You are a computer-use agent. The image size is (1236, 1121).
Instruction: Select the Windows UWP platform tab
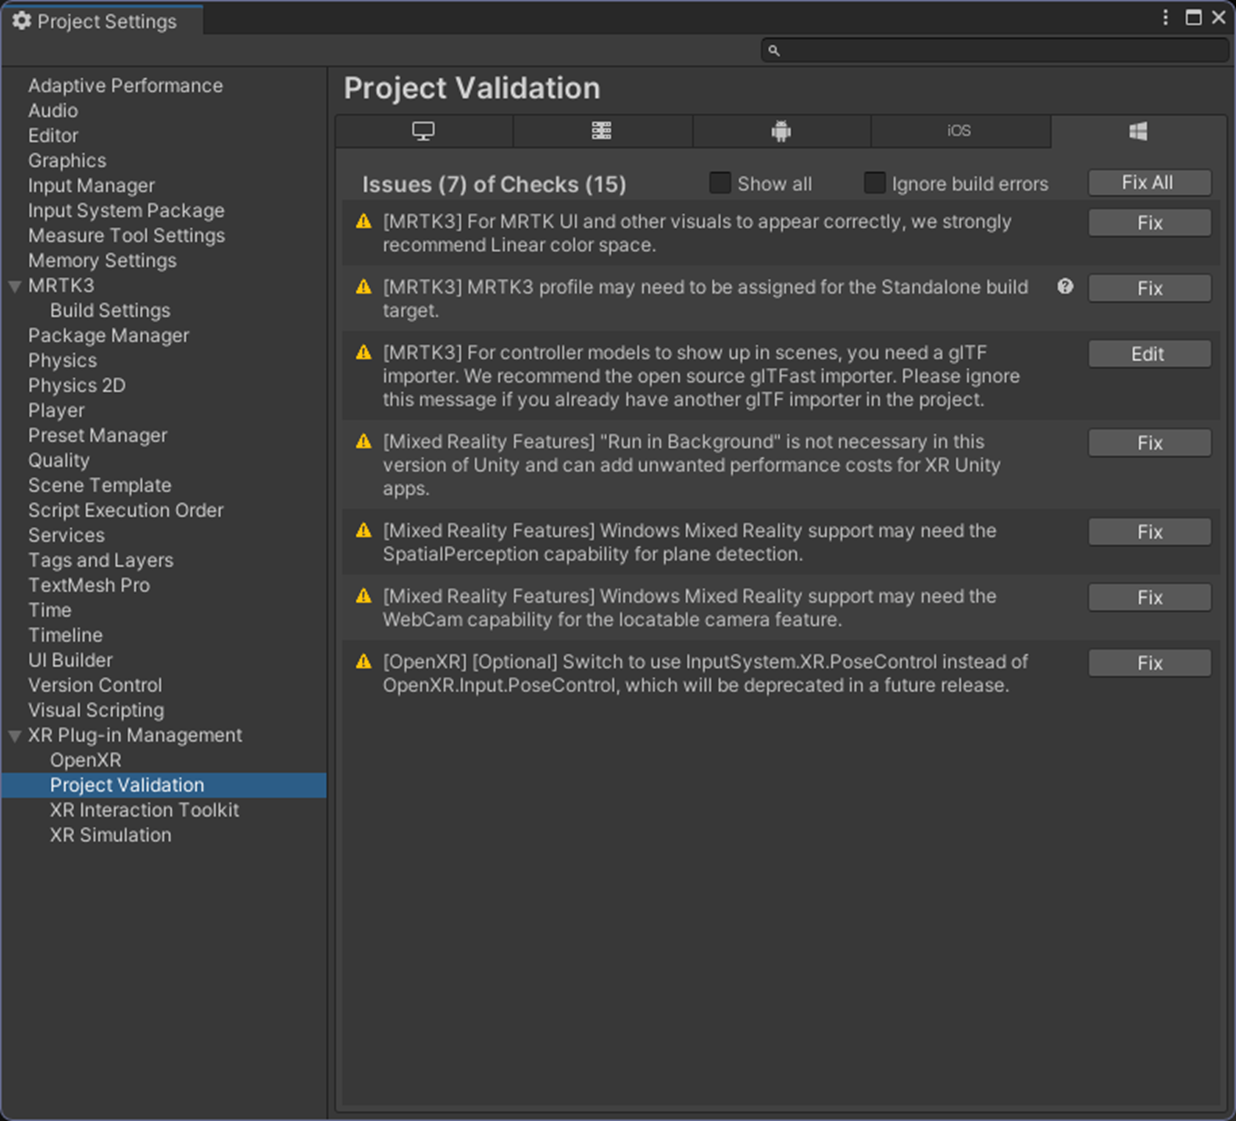pos(1138,131)
